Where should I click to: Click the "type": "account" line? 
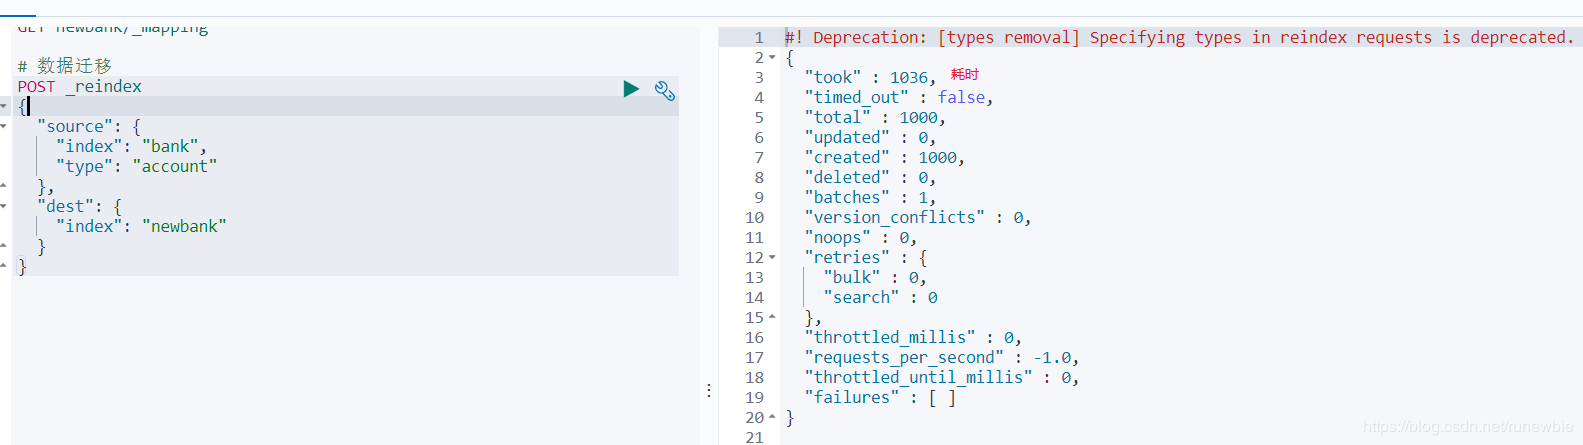tap(136, 167)
